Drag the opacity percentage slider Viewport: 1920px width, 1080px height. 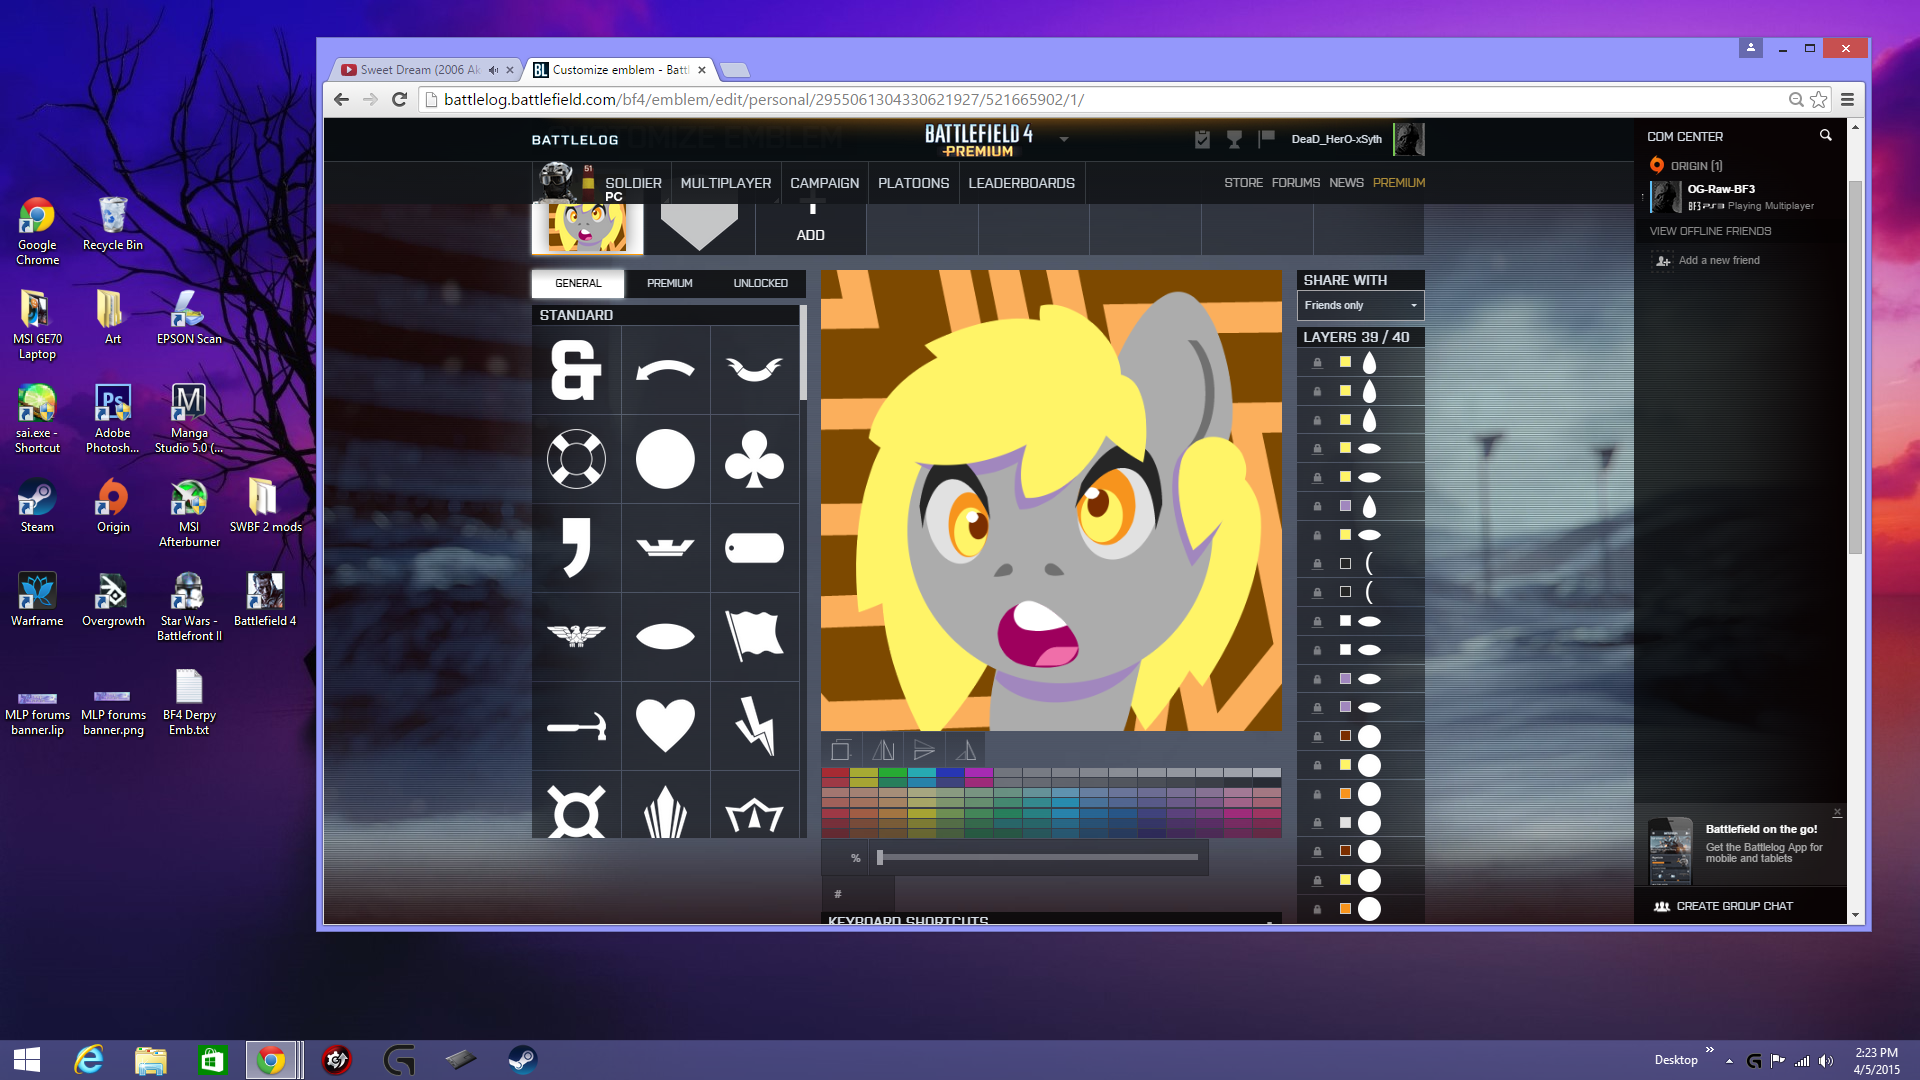coord(884,856)
